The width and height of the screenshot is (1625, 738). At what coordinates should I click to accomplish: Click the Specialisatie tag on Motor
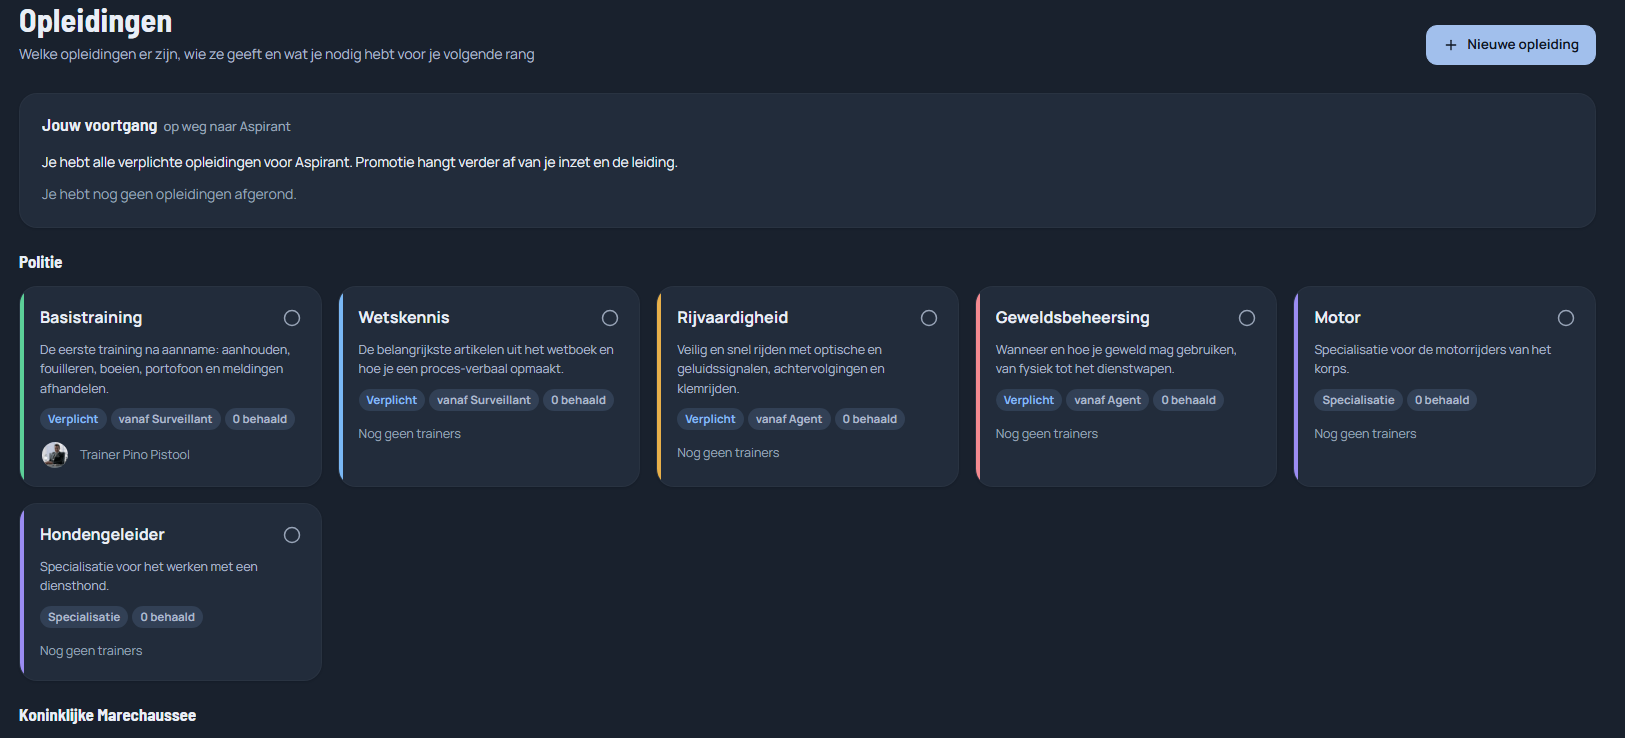coord(1358,400)
